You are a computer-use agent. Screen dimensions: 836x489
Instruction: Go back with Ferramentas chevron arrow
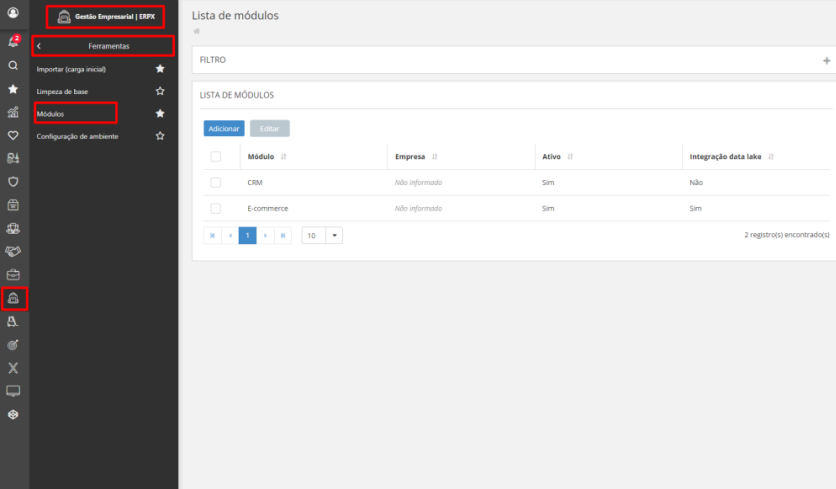coord(39,46)
